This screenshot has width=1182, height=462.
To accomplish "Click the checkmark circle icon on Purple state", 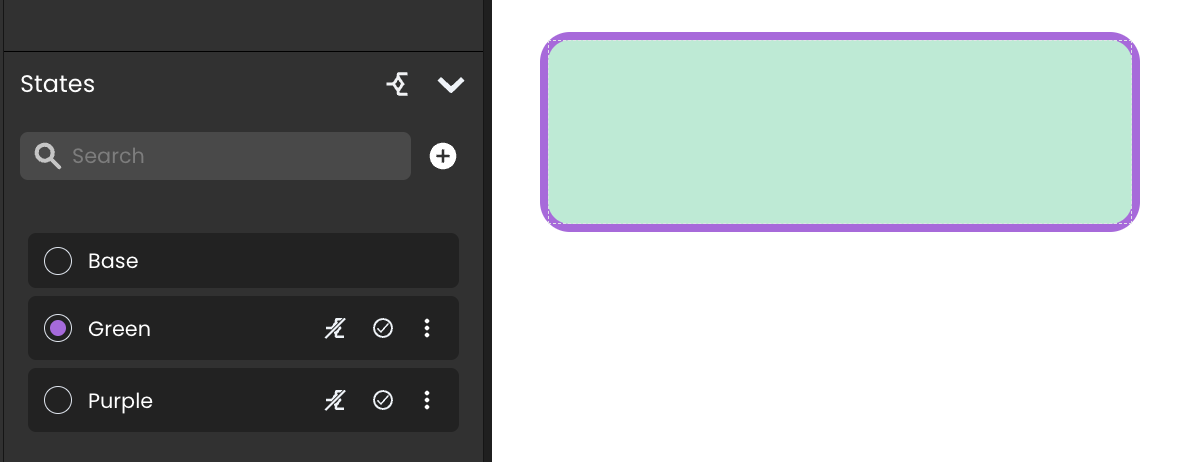I will click(383, 400).
